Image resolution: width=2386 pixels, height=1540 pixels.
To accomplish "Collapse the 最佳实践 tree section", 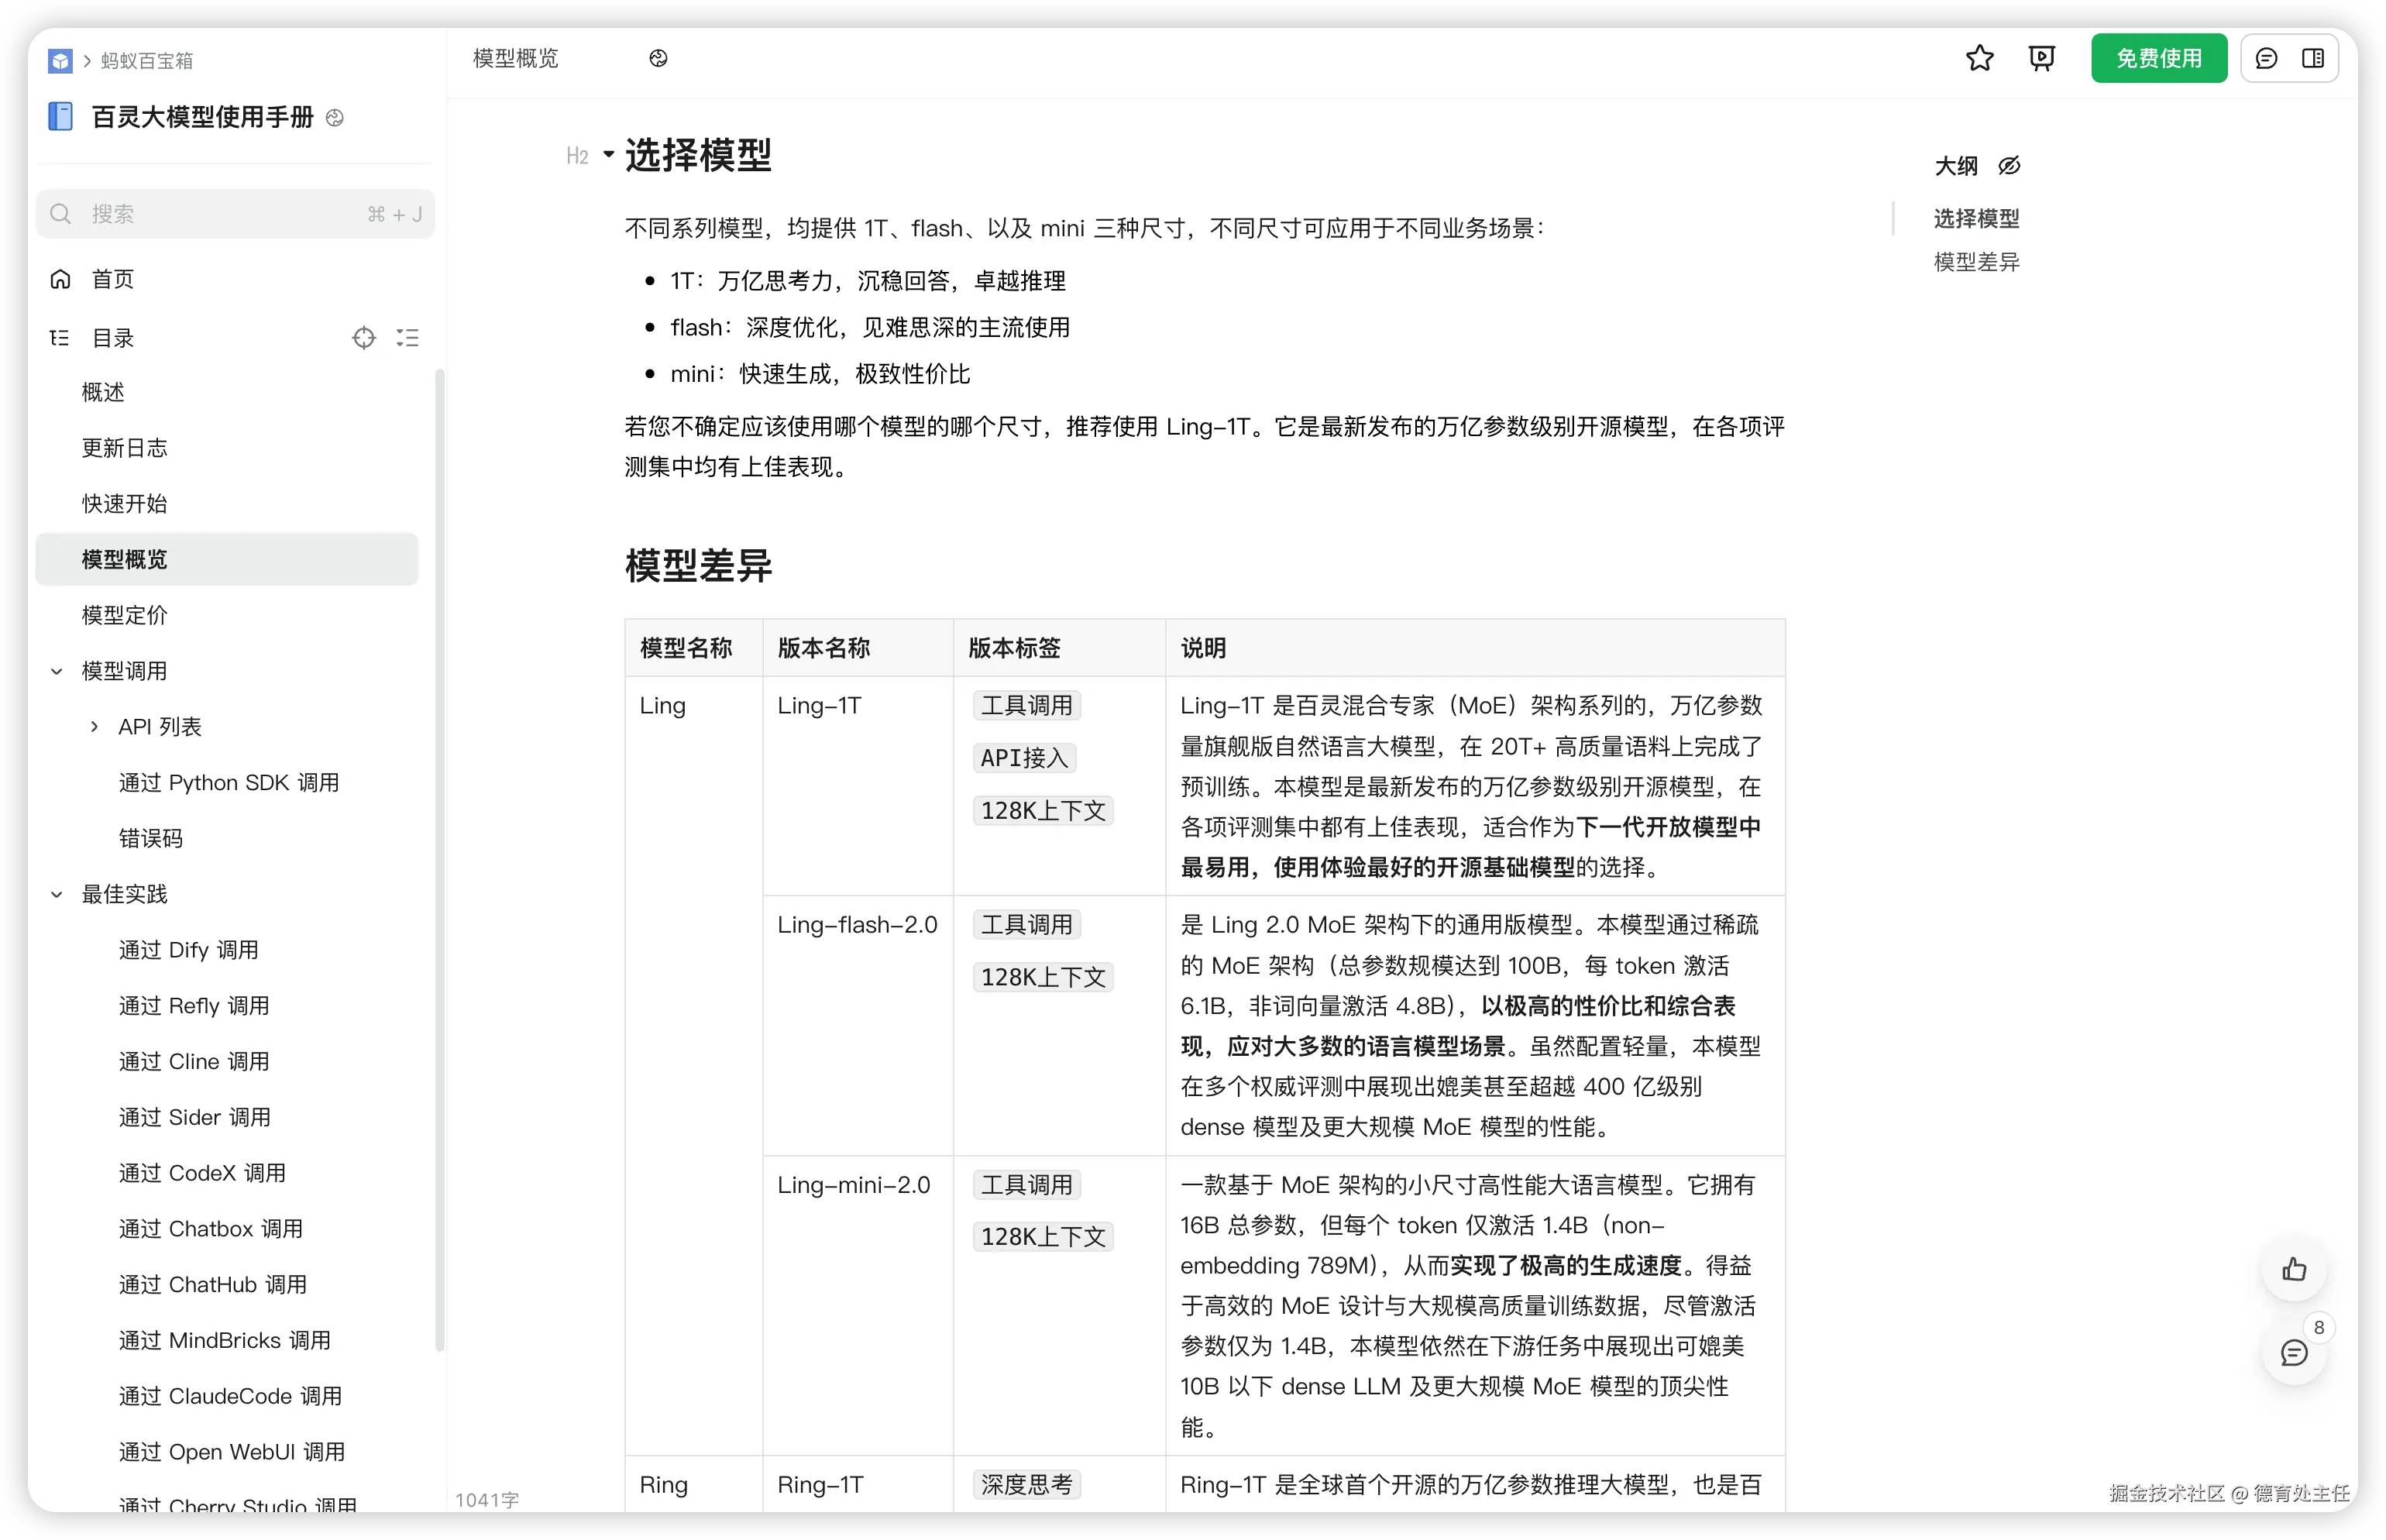I will pyautogui.click(x=57, y=894).
